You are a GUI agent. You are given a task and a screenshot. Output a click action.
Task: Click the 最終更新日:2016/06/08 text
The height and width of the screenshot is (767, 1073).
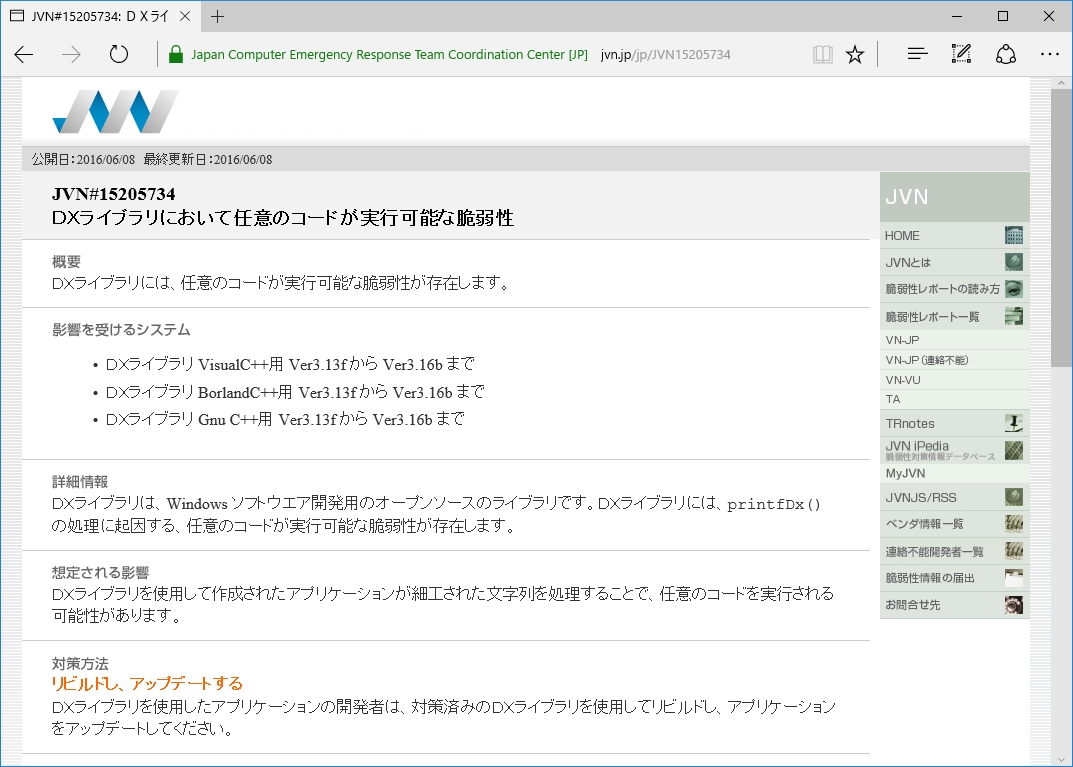point(208,159)
